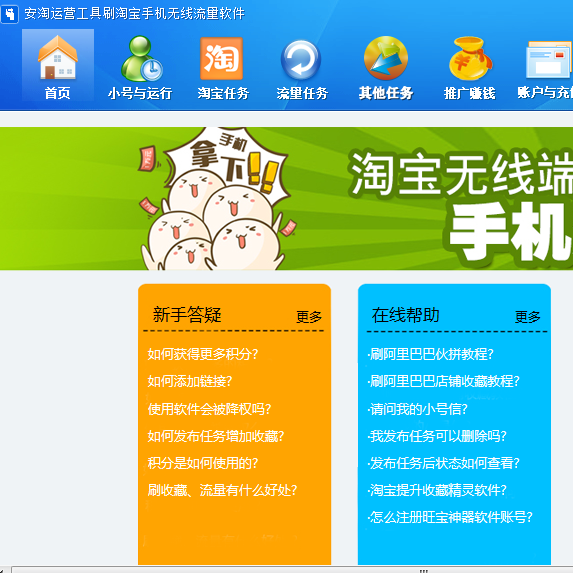
Task: Open 淘宝提升收藏精灵软件? help link
Action: (x=437, y=490)
